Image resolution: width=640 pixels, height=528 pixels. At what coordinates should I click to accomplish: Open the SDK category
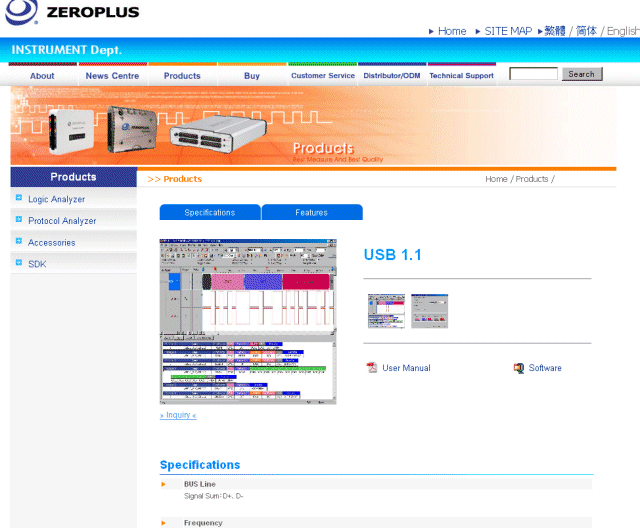pyautogui.click(x=37, y=264)
